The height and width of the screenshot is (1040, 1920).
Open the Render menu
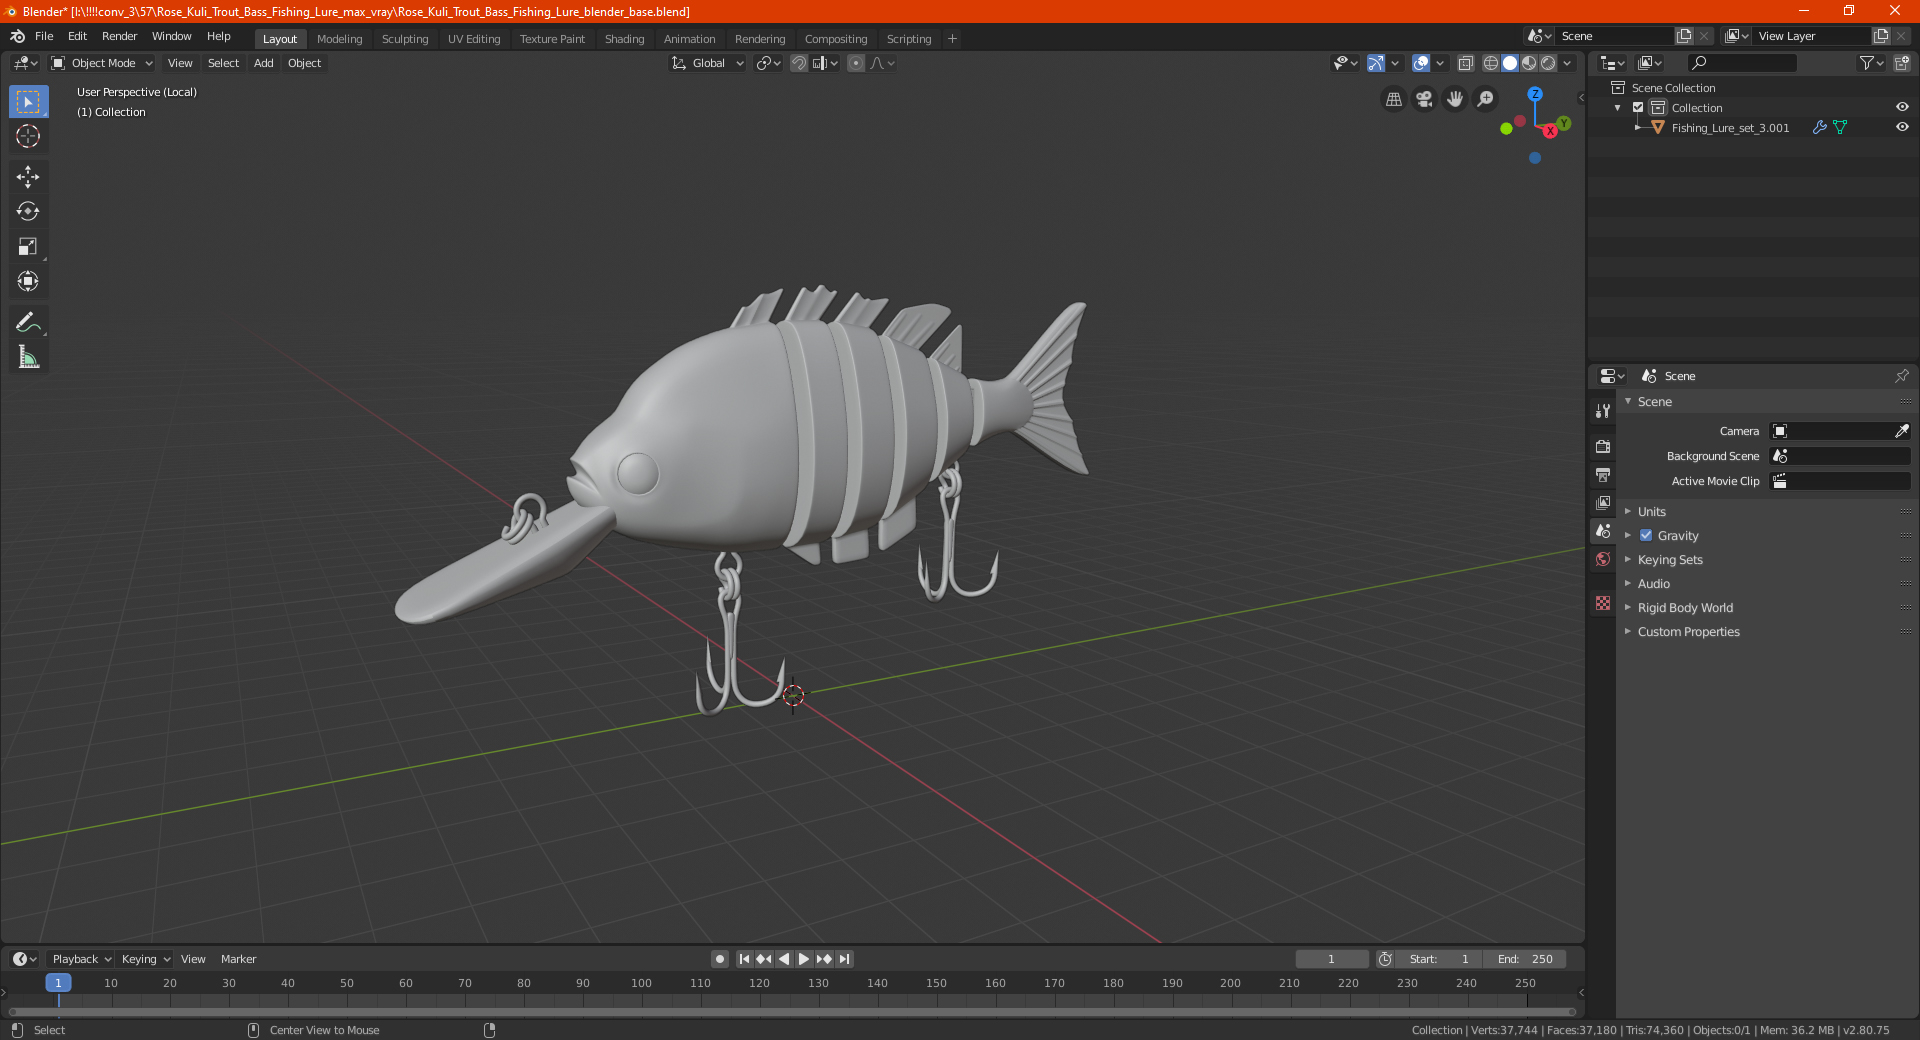coord(119,36)
